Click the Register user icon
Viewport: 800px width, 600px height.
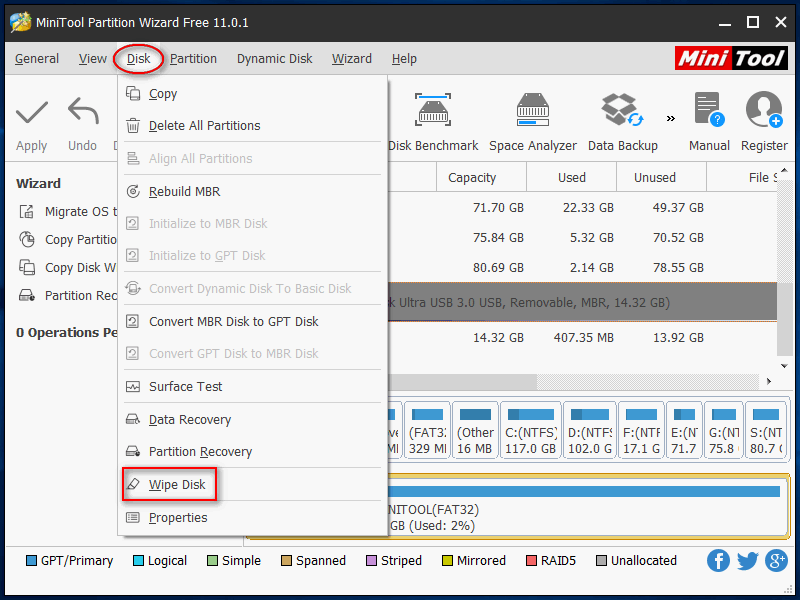click(x=764, y=109)
